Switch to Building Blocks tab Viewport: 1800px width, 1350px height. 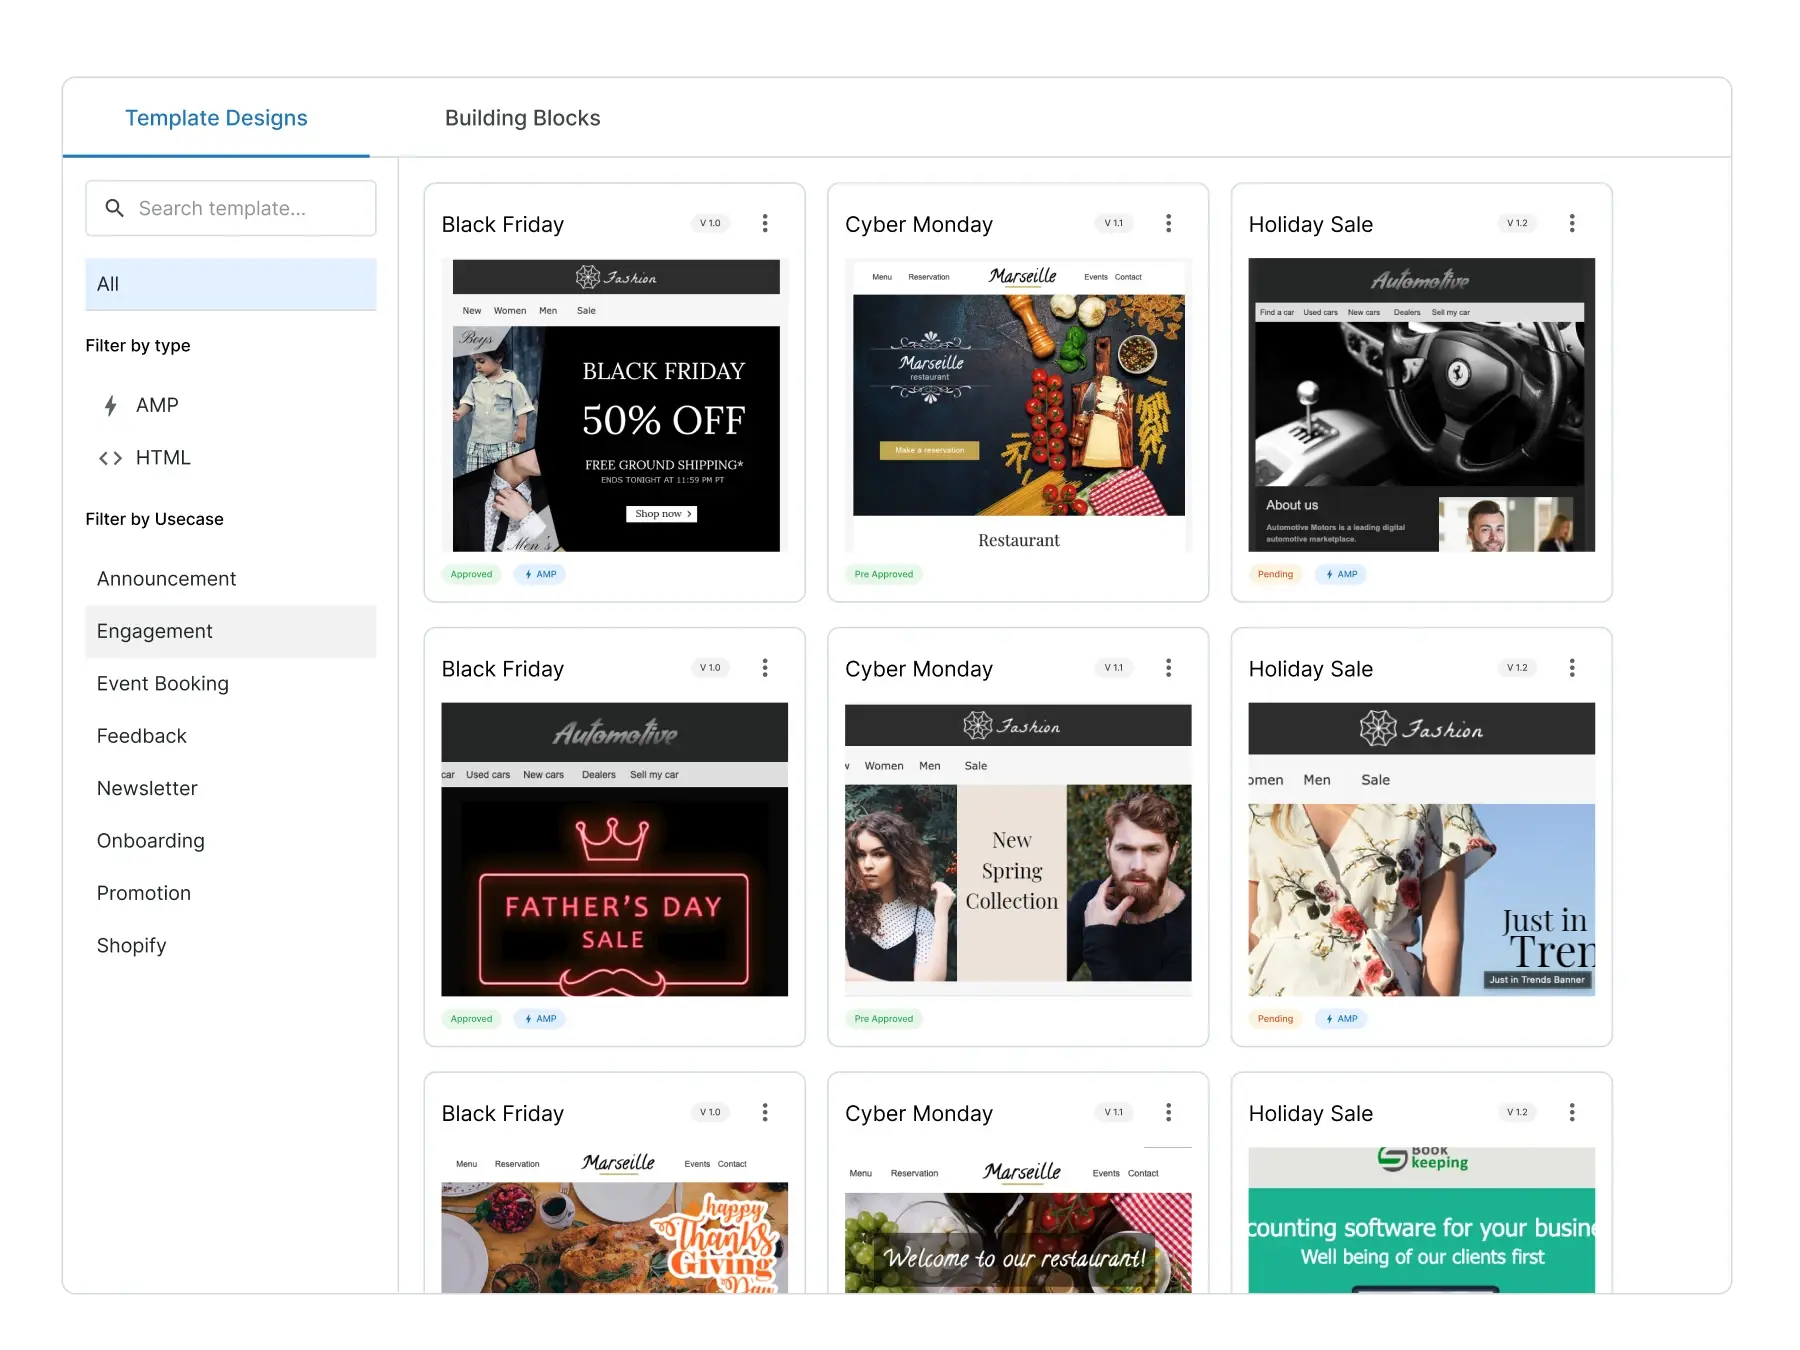click(522, 118)
